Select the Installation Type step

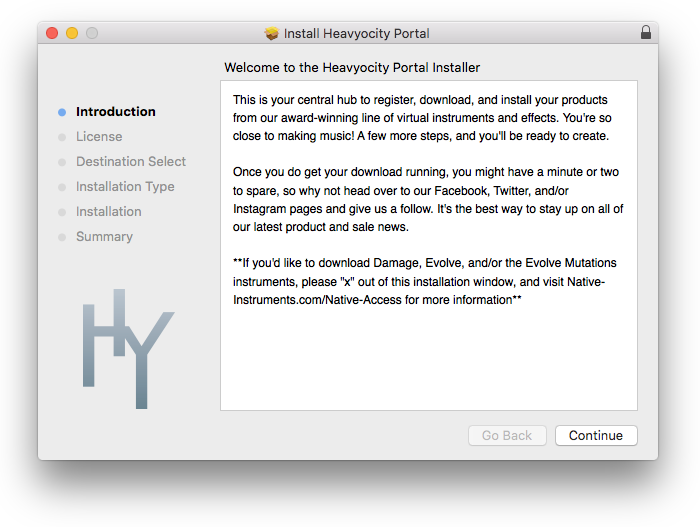125,187
